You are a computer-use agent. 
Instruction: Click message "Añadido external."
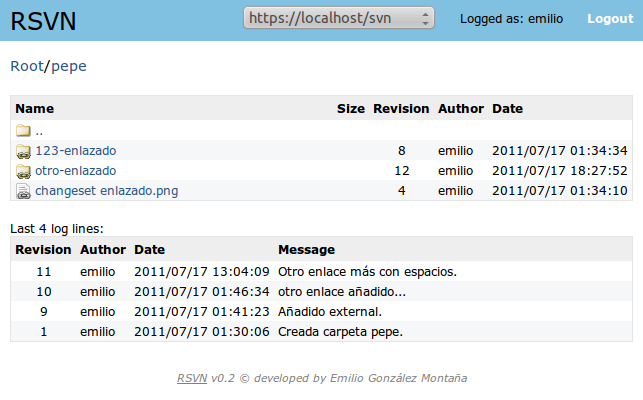[330, 312]
